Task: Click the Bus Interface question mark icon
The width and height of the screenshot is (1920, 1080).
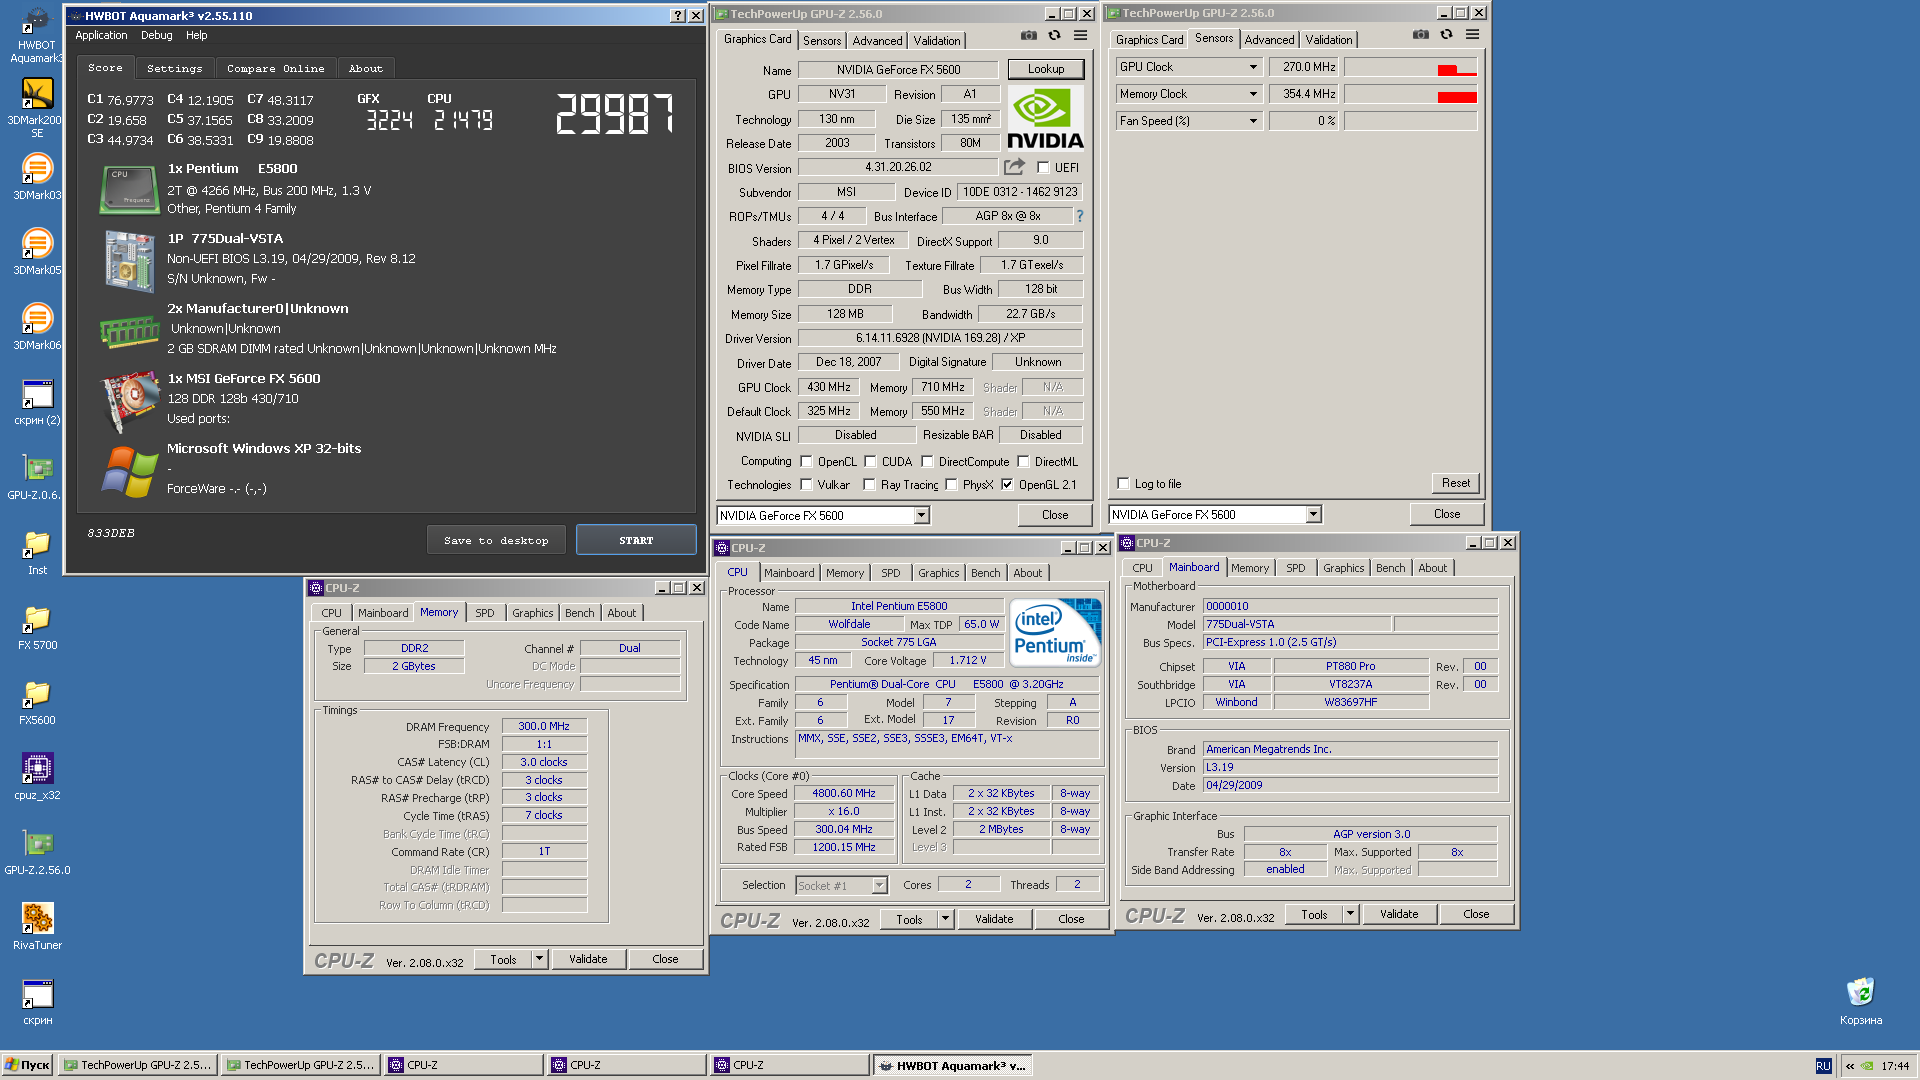Action: (1080, 216)
